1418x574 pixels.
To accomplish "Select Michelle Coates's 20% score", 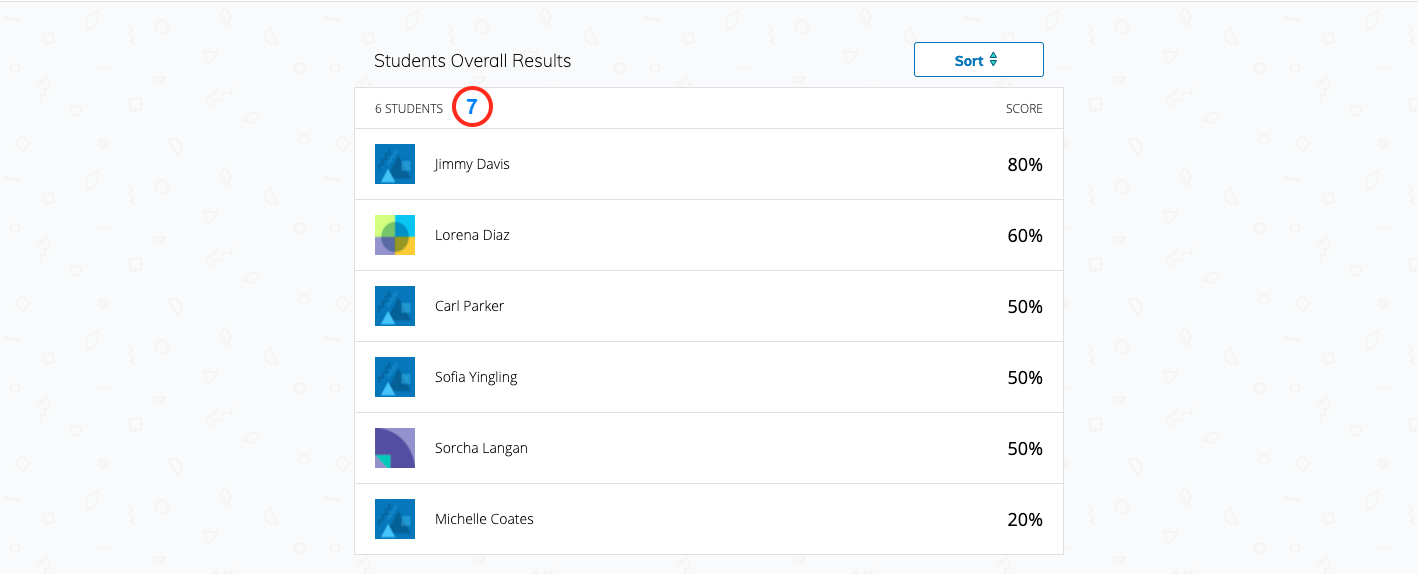I will click(1024, 520).
